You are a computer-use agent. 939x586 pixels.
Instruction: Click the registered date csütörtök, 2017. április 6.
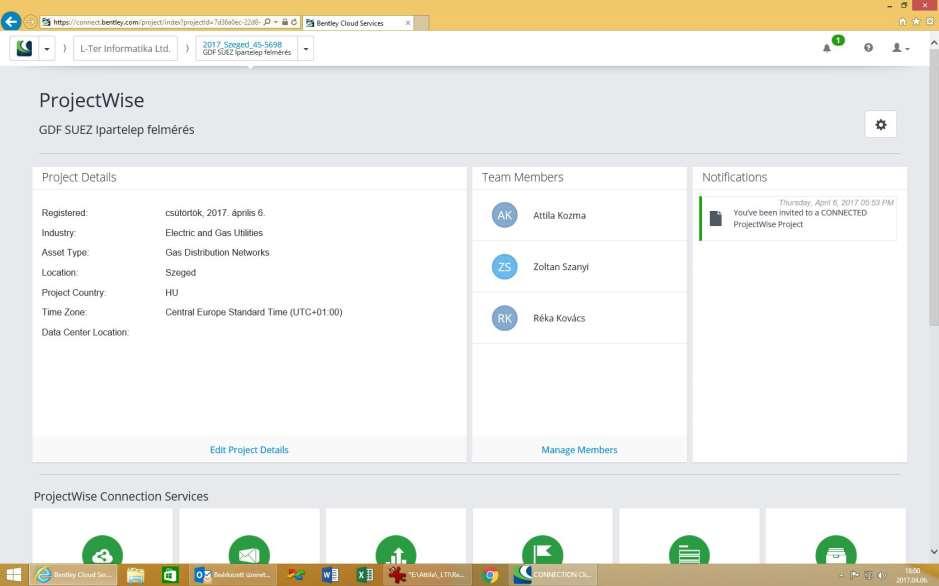215,212
